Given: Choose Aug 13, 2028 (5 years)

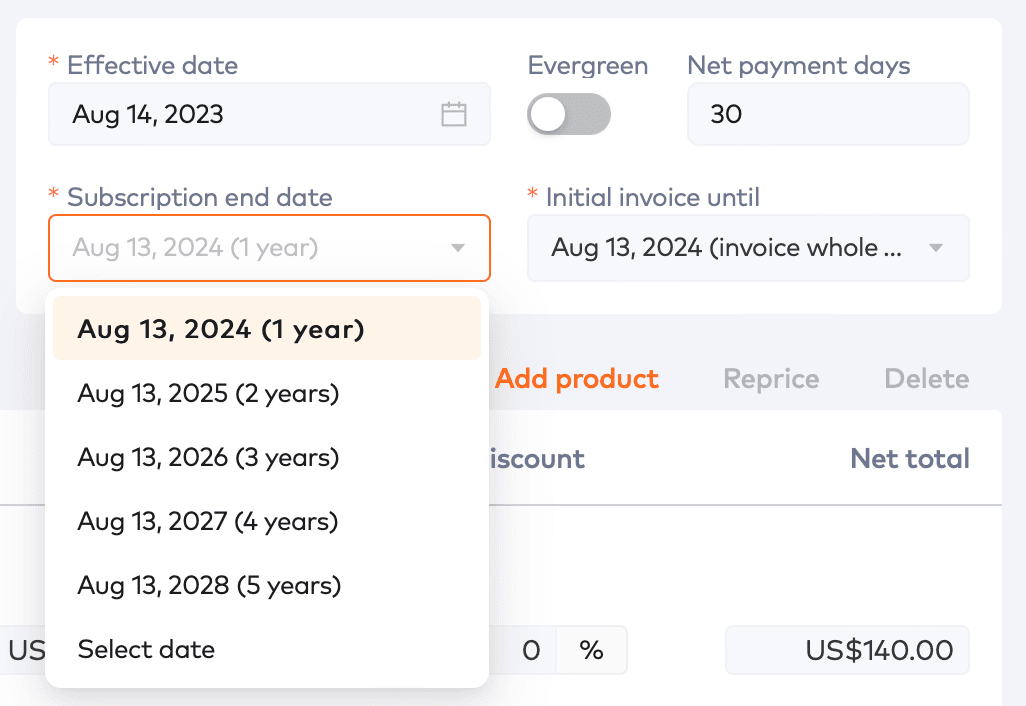Looking at the screenshot, I should click(267, 586).
